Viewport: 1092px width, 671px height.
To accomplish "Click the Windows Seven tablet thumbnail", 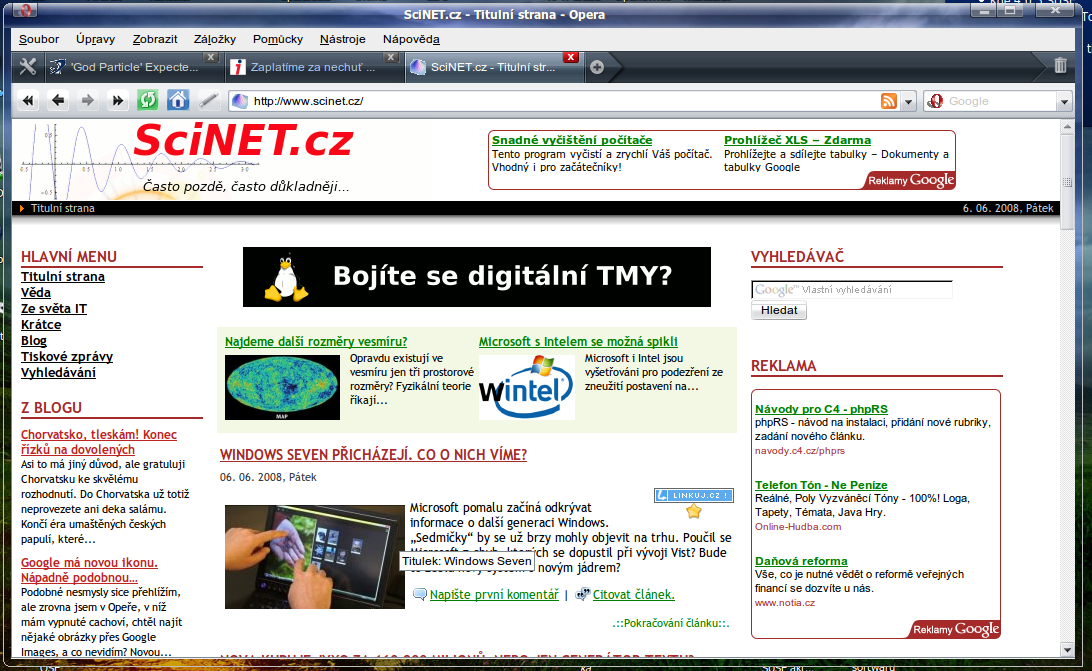I will pyautogui.click(x=315, y=557).
